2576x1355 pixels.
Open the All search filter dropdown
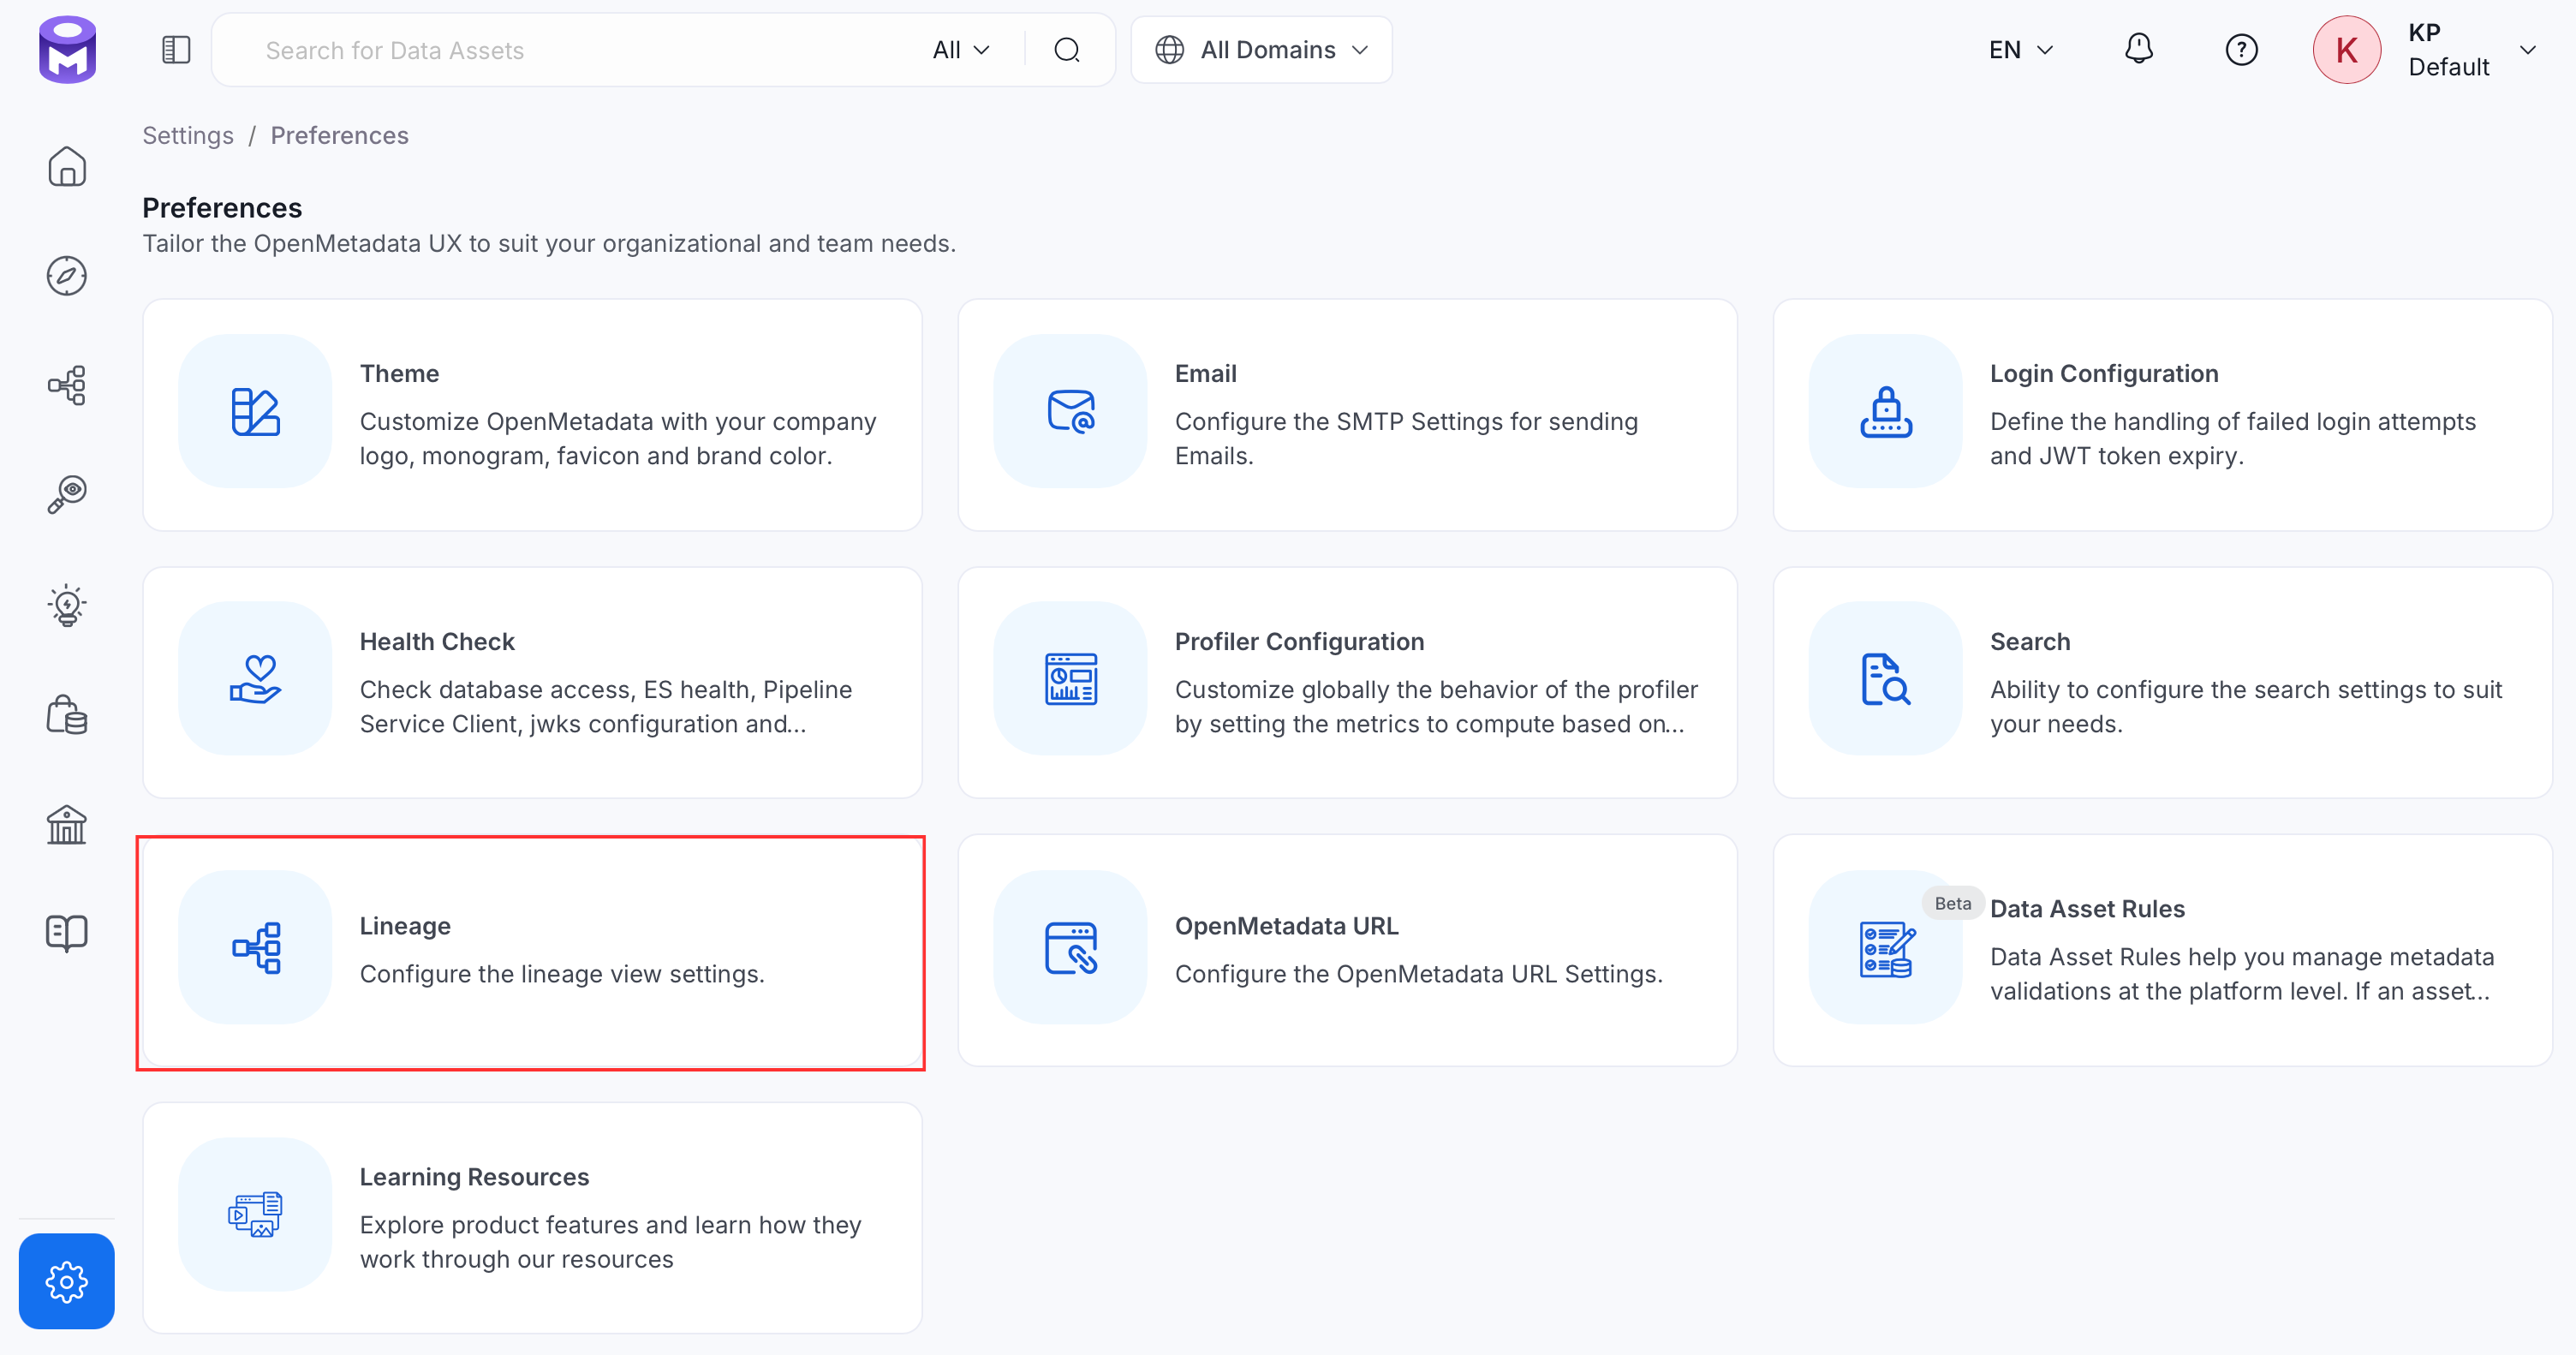pyautogui.click(x=961, y=50)
